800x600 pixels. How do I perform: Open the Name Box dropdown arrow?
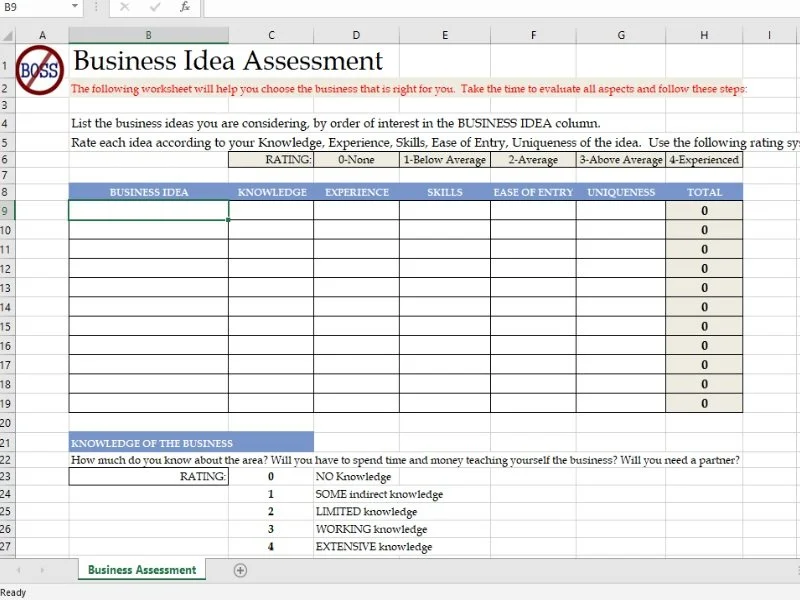[75, 6]
